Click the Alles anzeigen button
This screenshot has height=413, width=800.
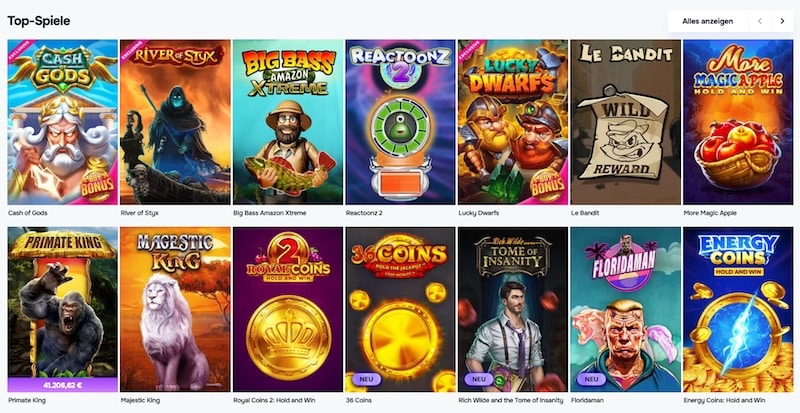[x=708, y=21]
